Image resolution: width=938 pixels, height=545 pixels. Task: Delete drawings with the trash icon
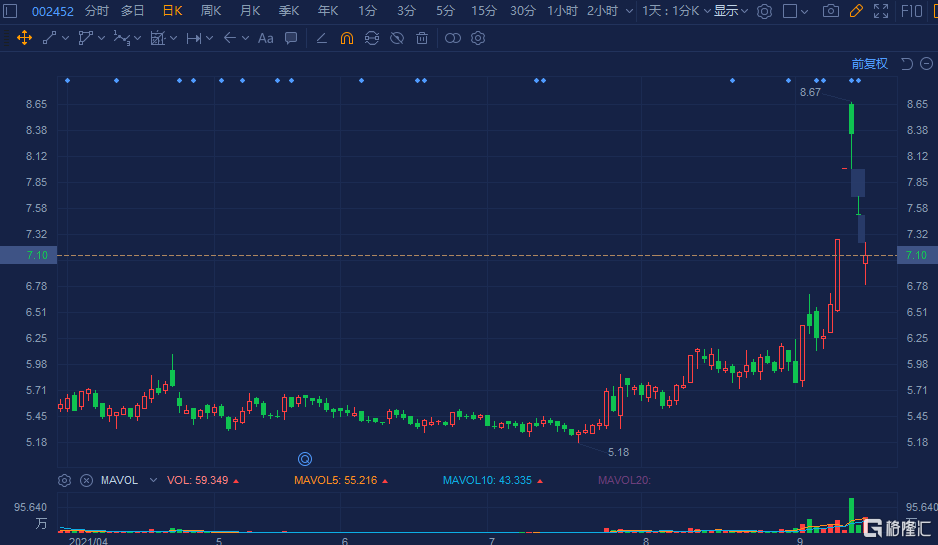pyautogui.click(x=422, y=38)
